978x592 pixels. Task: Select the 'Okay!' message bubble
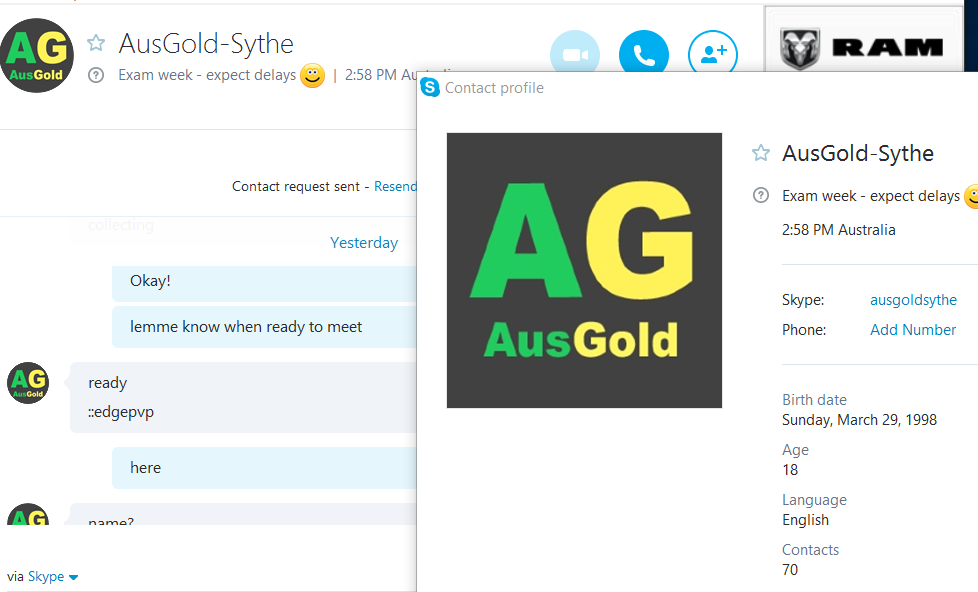click(264, 283)
